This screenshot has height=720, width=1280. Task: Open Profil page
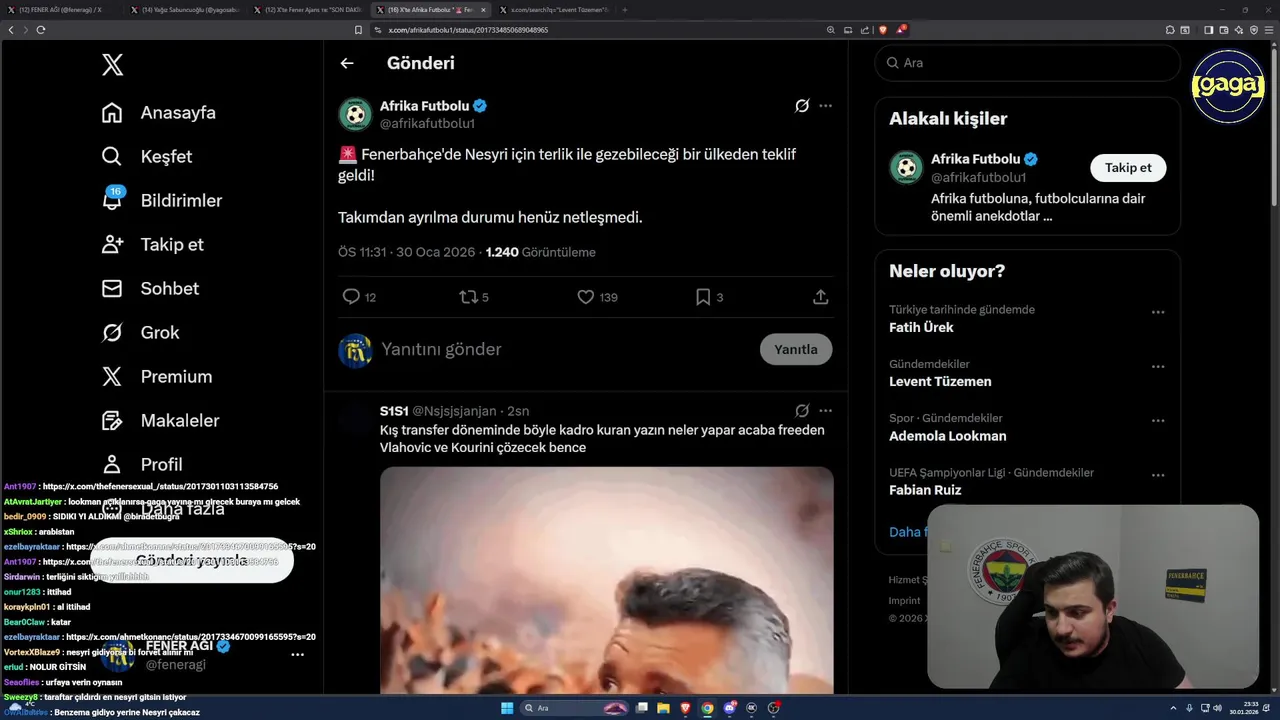pos(142,465)
